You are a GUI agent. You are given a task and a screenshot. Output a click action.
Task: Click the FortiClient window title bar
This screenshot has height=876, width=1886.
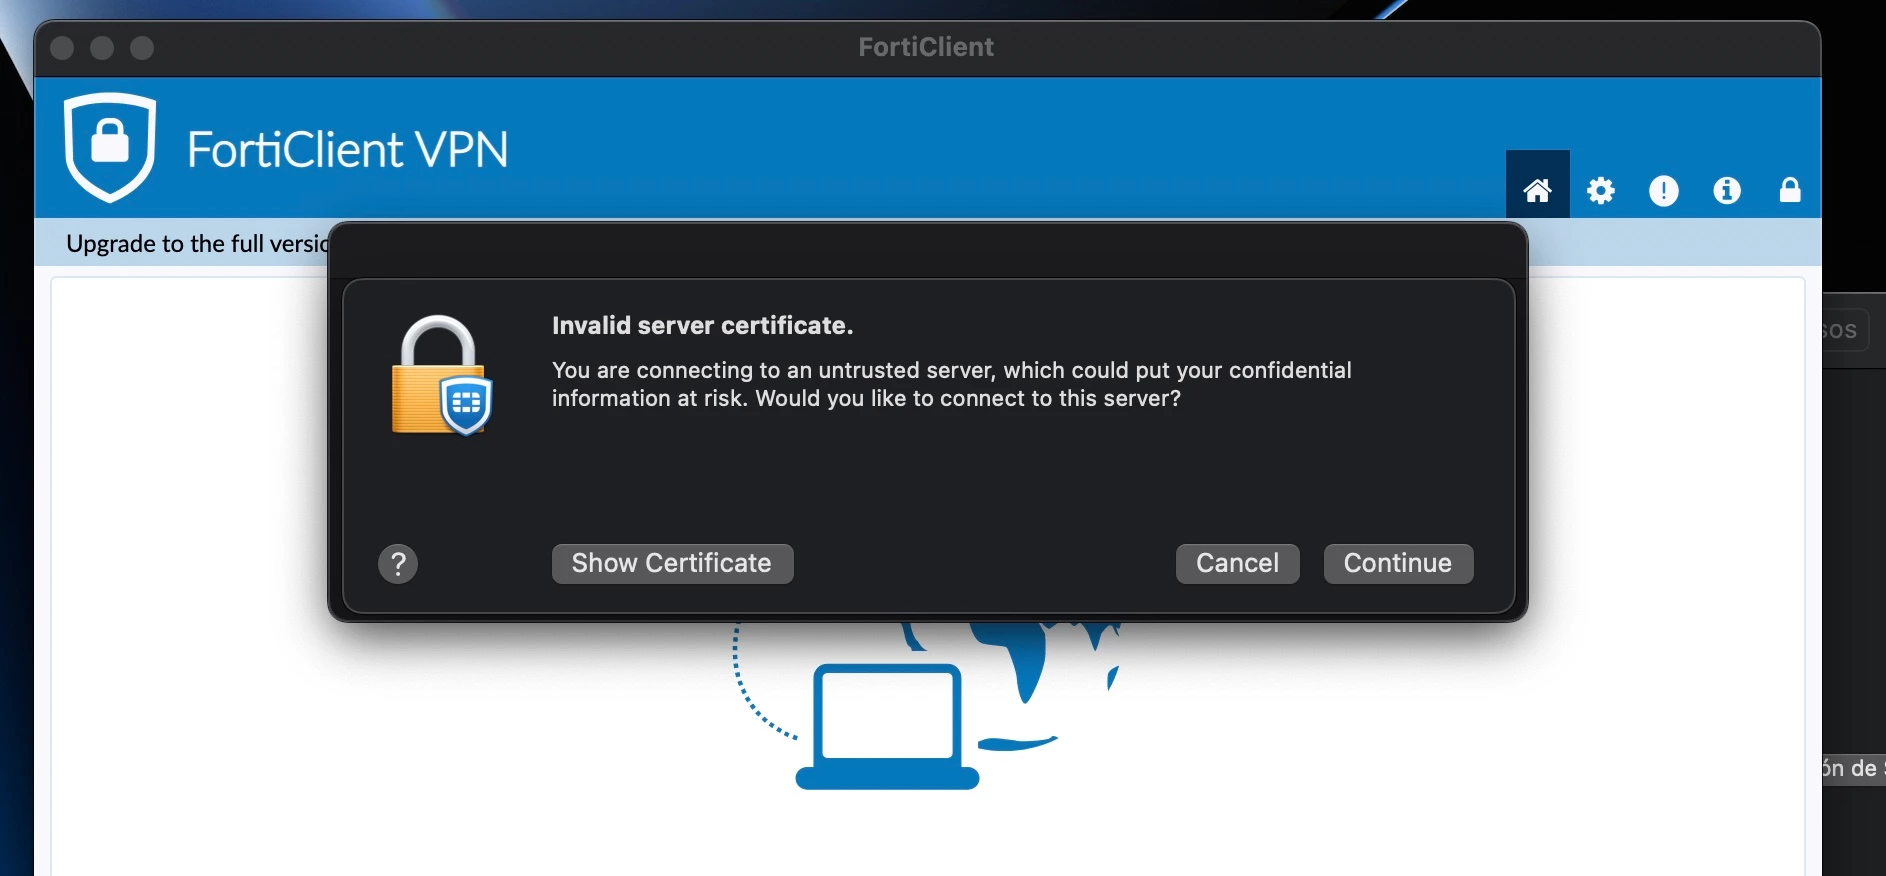pyautogui.click(x=926, y=47)
